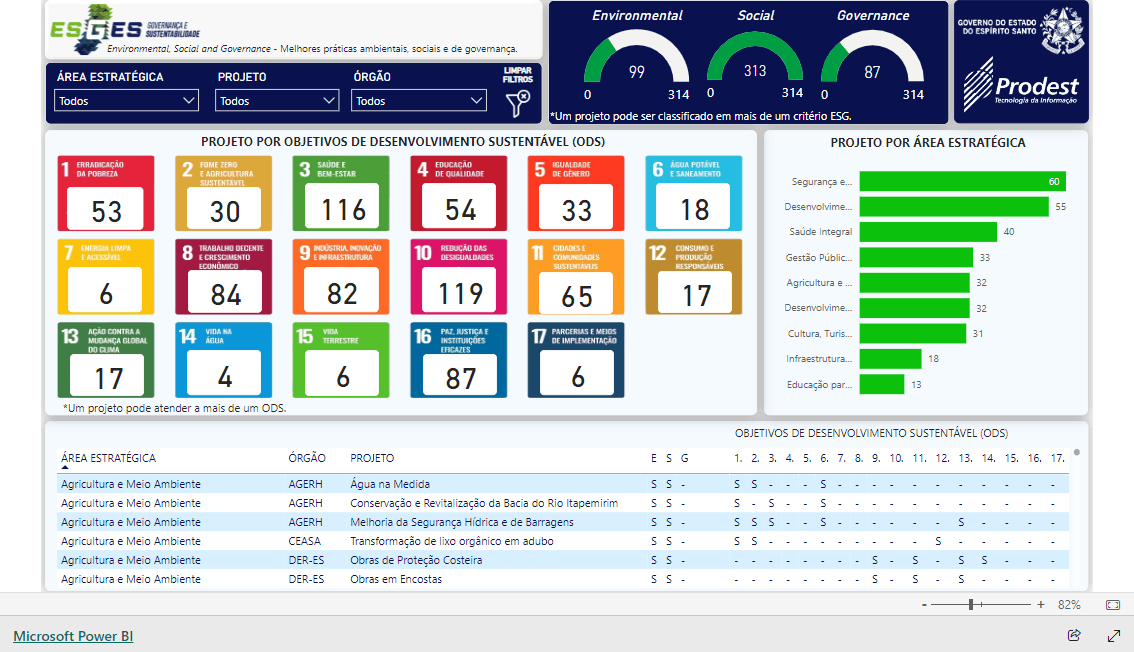Expand the Órgão filter dropdown
Viewport: 1134px width, 652px height.
pyautogui.click(x=419, y=101)
